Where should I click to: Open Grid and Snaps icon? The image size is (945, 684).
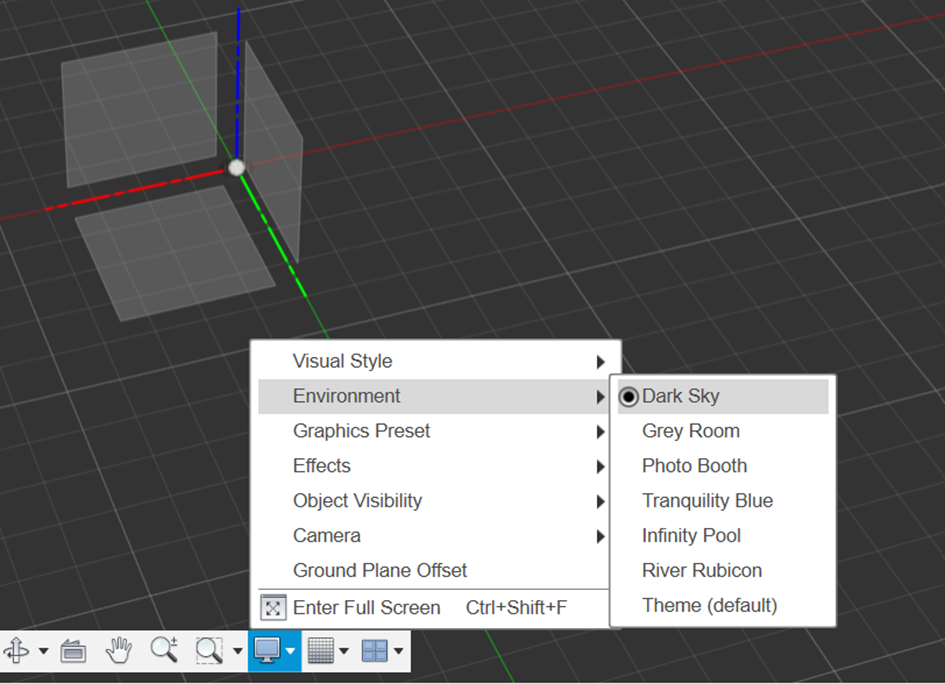pyautogui.click(x=321, y=651)
